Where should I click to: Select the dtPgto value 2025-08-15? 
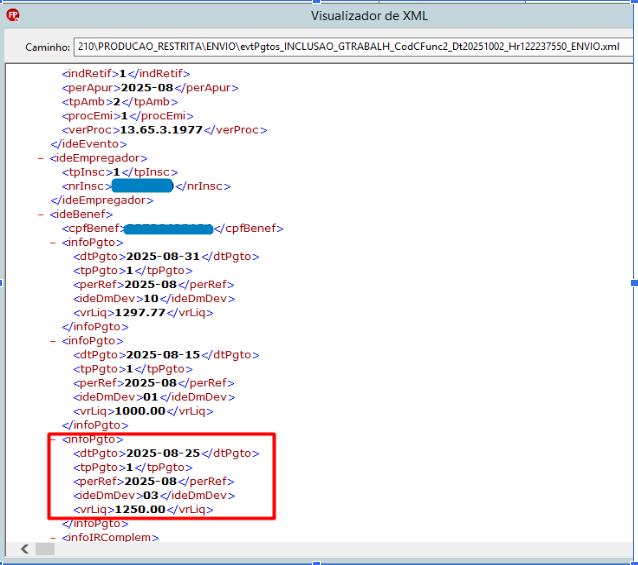click(x=163, y=355)
